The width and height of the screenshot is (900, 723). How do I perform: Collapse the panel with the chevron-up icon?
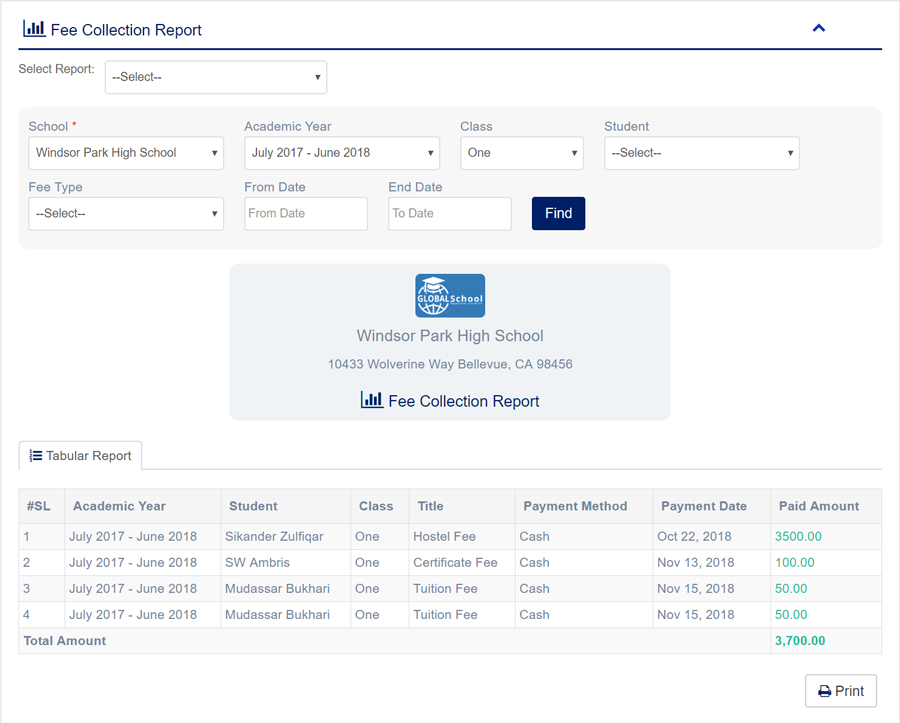tap(818, 28)
